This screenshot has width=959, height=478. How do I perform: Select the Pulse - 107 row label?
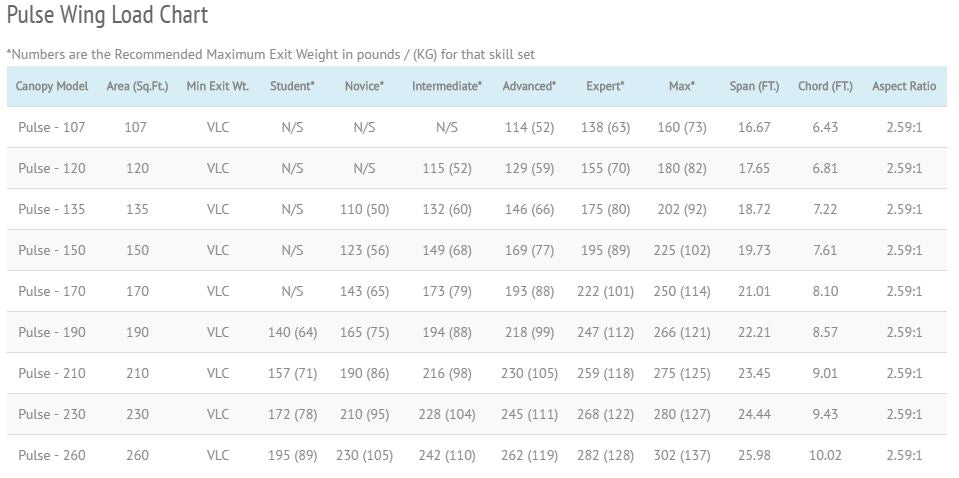pyautogui.click(x=52, y=127)
